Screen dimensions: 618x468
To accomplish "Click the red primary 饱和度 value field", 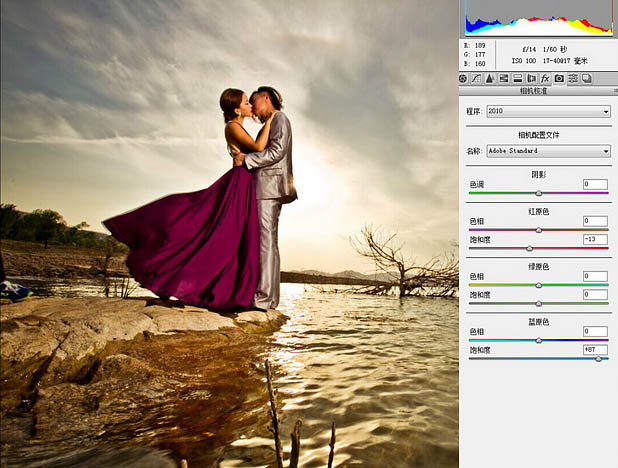I will (595, 239).
